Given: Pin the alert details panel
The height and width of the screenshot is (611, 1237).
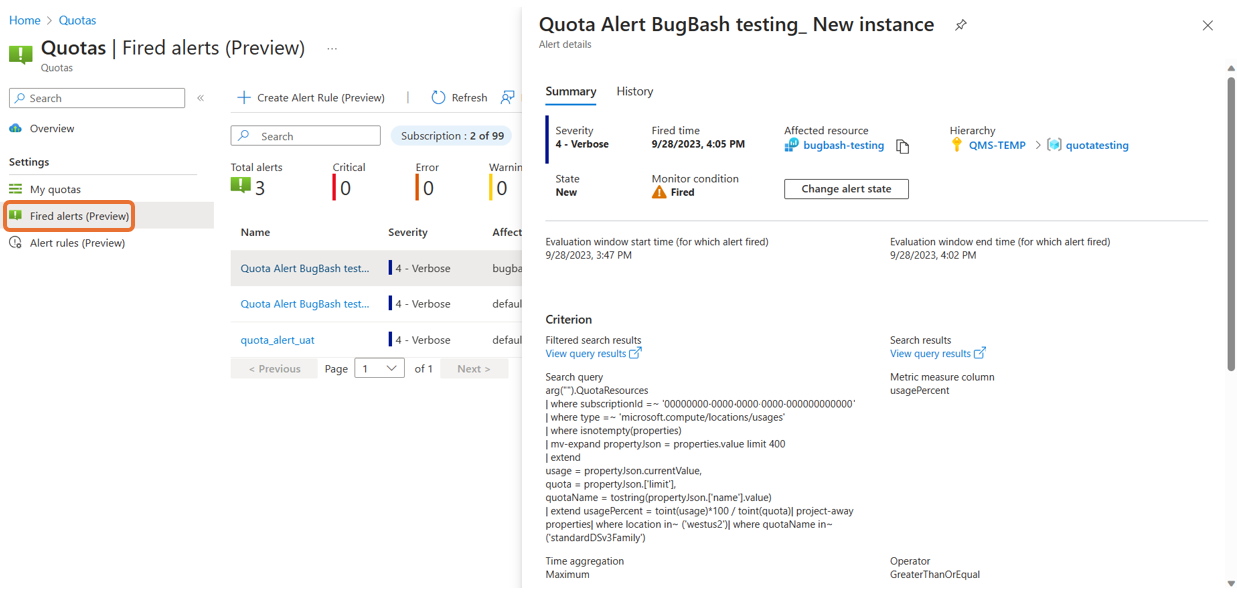Looking at the screenshot, I should 960,25.
